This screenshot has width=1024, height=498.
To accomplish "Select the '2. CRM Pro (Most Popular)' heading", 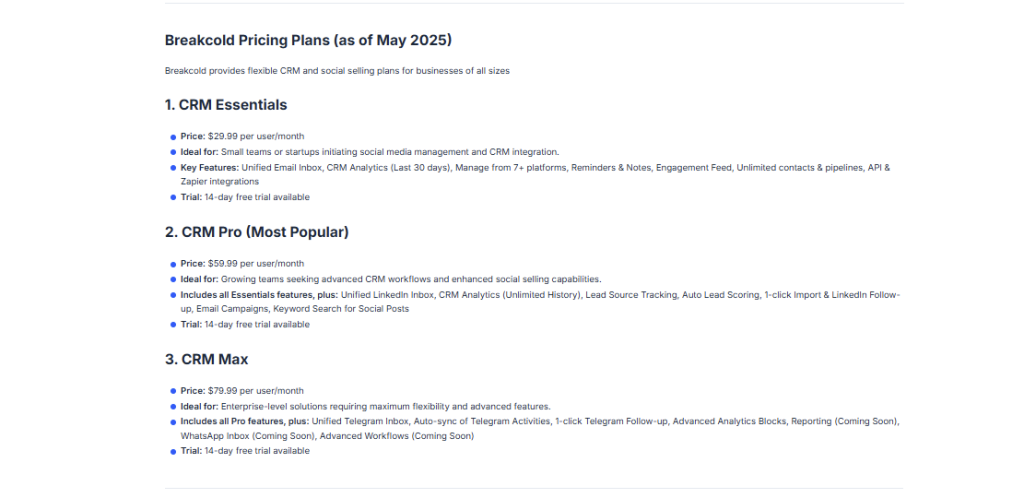I will coord(257,232).
